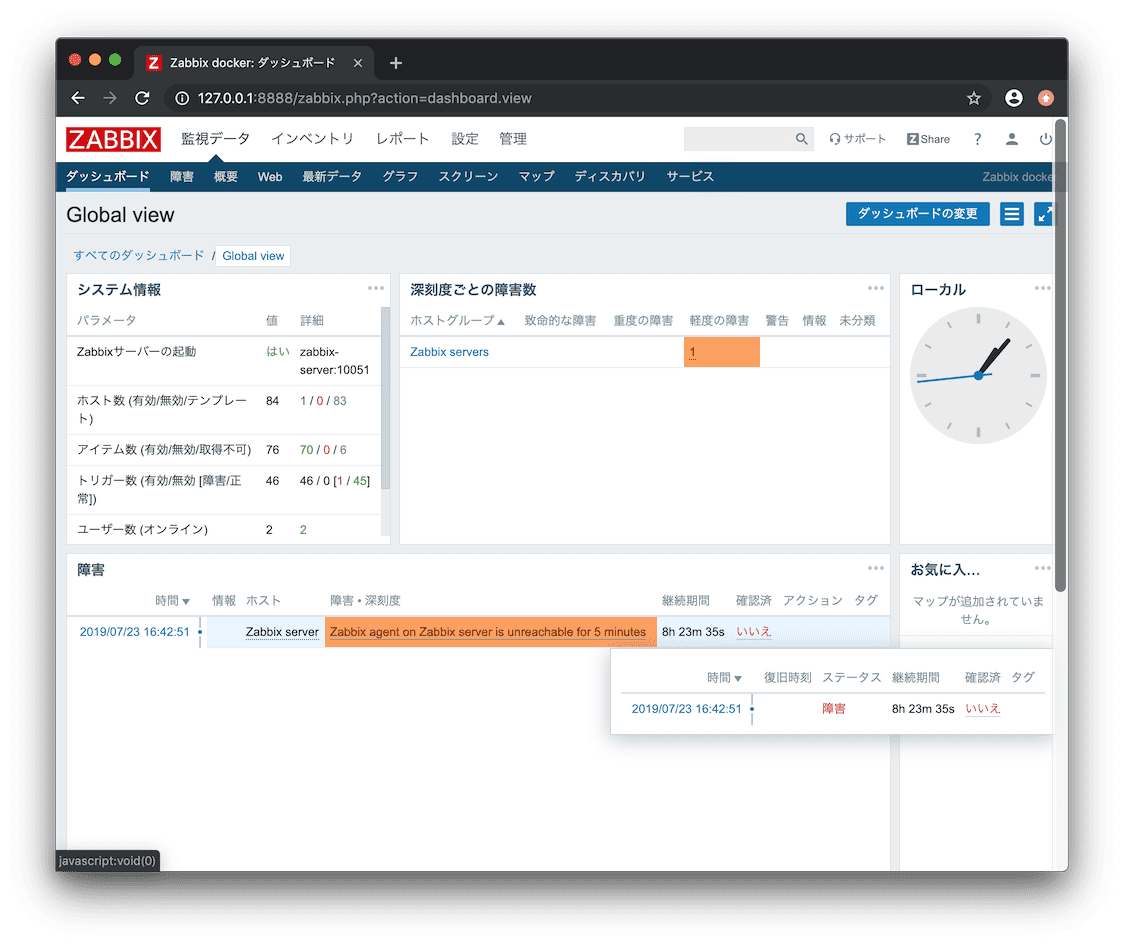Viewport: 1124px width, 945px height.
Task: Click the browser update notification icon
Action: tap(1046, 98)
